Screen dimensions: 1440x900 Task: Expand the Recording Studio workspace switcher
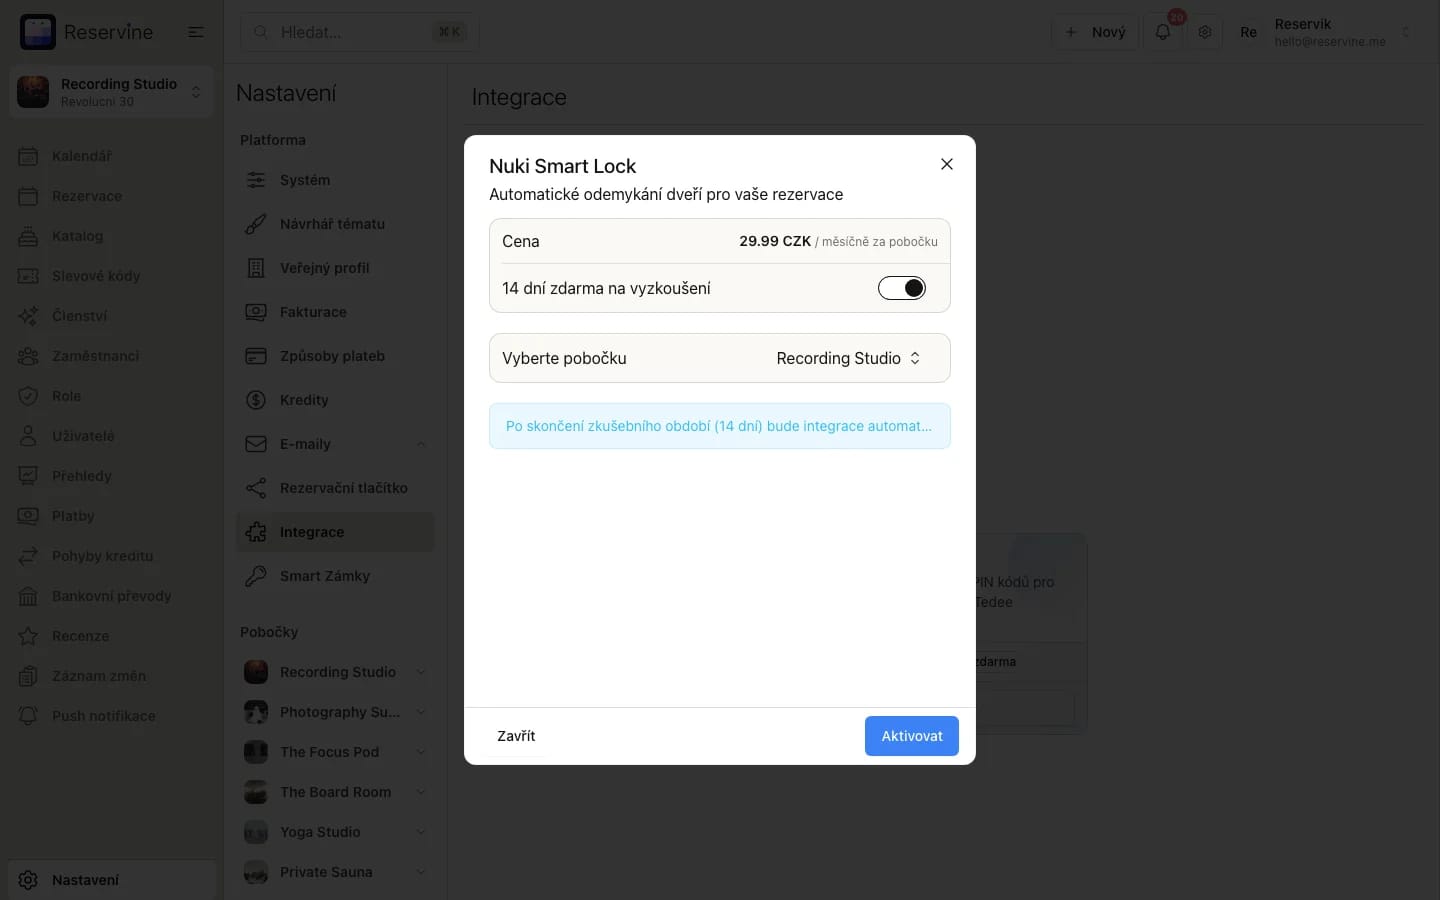coord(111,92)
